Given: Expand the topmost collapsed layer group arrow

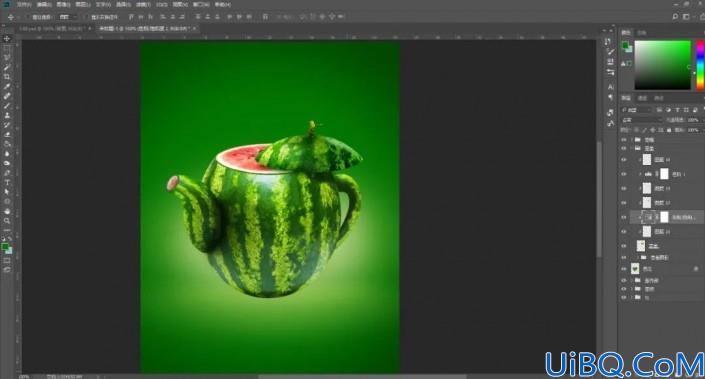Looking at the screenshot, I should (x=632, y=140).
